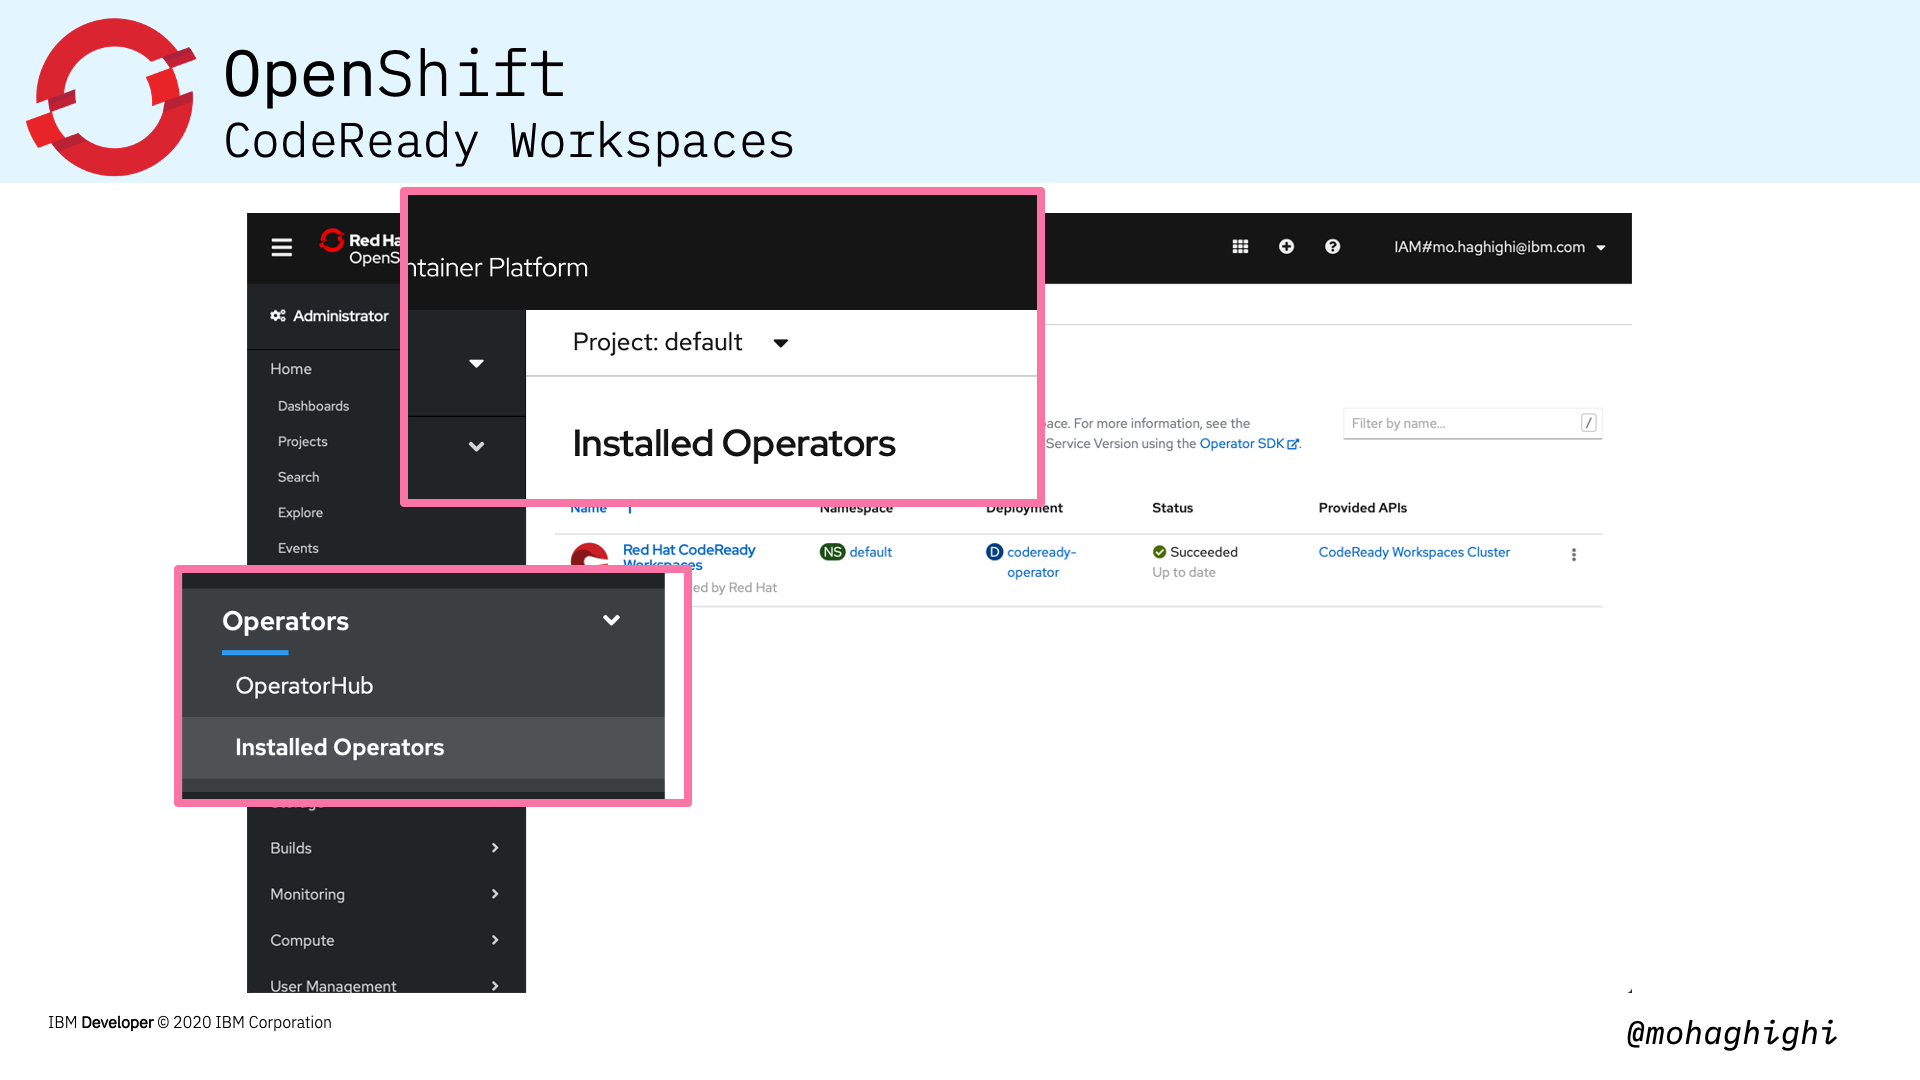Click the Up to date status text
Image resolution: width=1920 pixels, height=1080 pixels.
[1184, 573]
